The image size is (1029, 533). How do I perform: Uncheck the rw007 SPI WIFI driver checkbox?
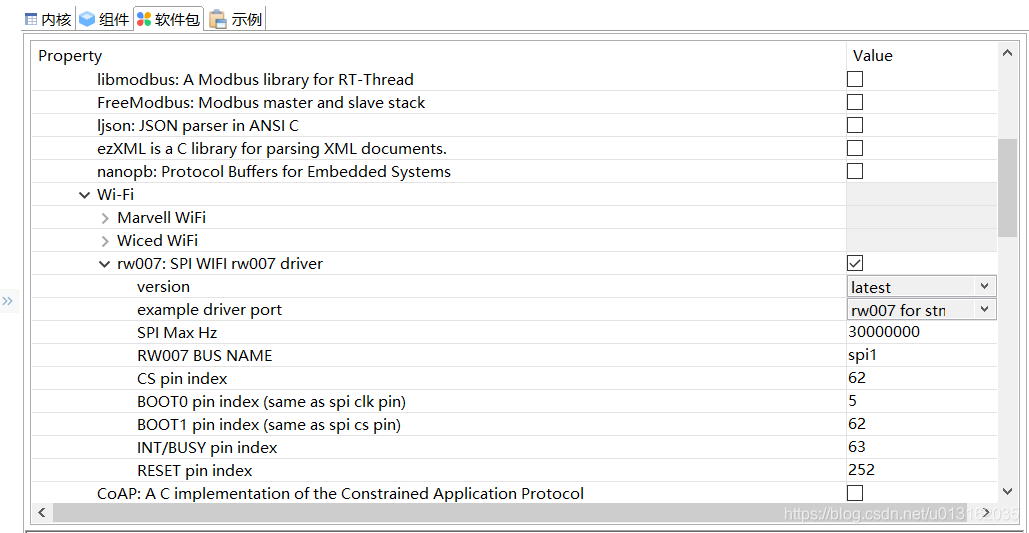854,263
